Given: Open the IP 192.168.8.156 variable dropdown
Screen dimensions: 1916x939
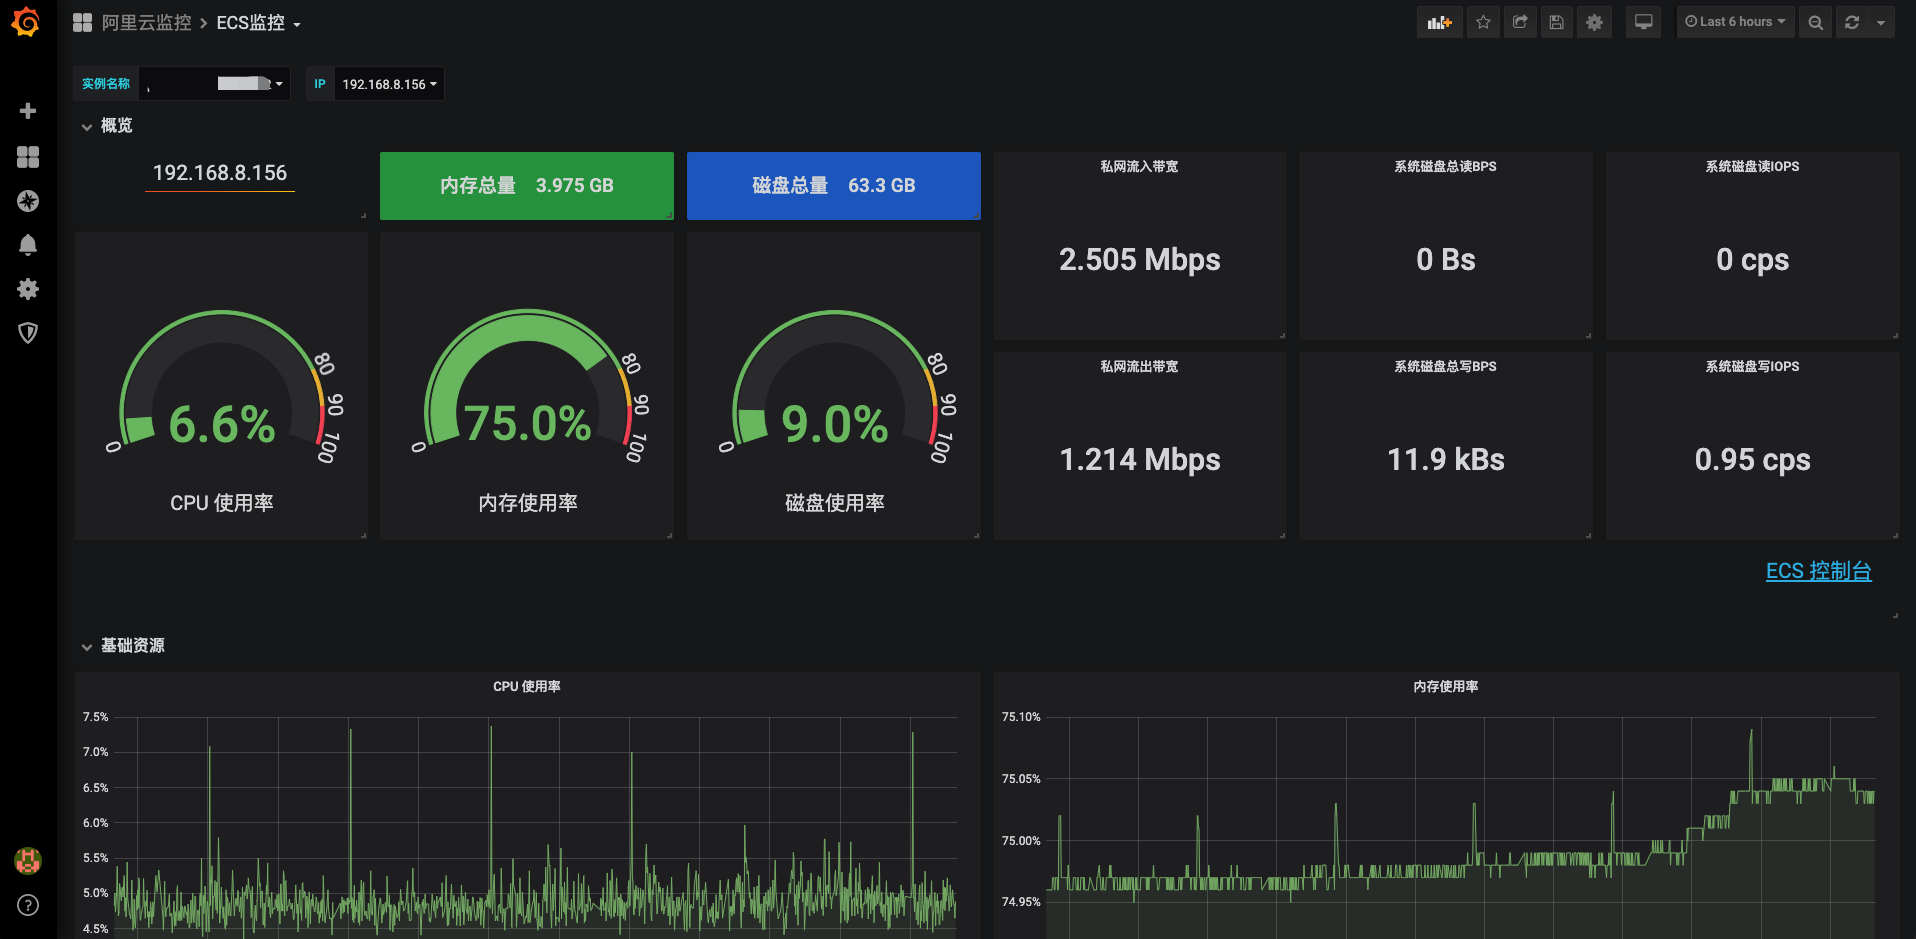Looking at the screenshot, I should pos(389,84).
